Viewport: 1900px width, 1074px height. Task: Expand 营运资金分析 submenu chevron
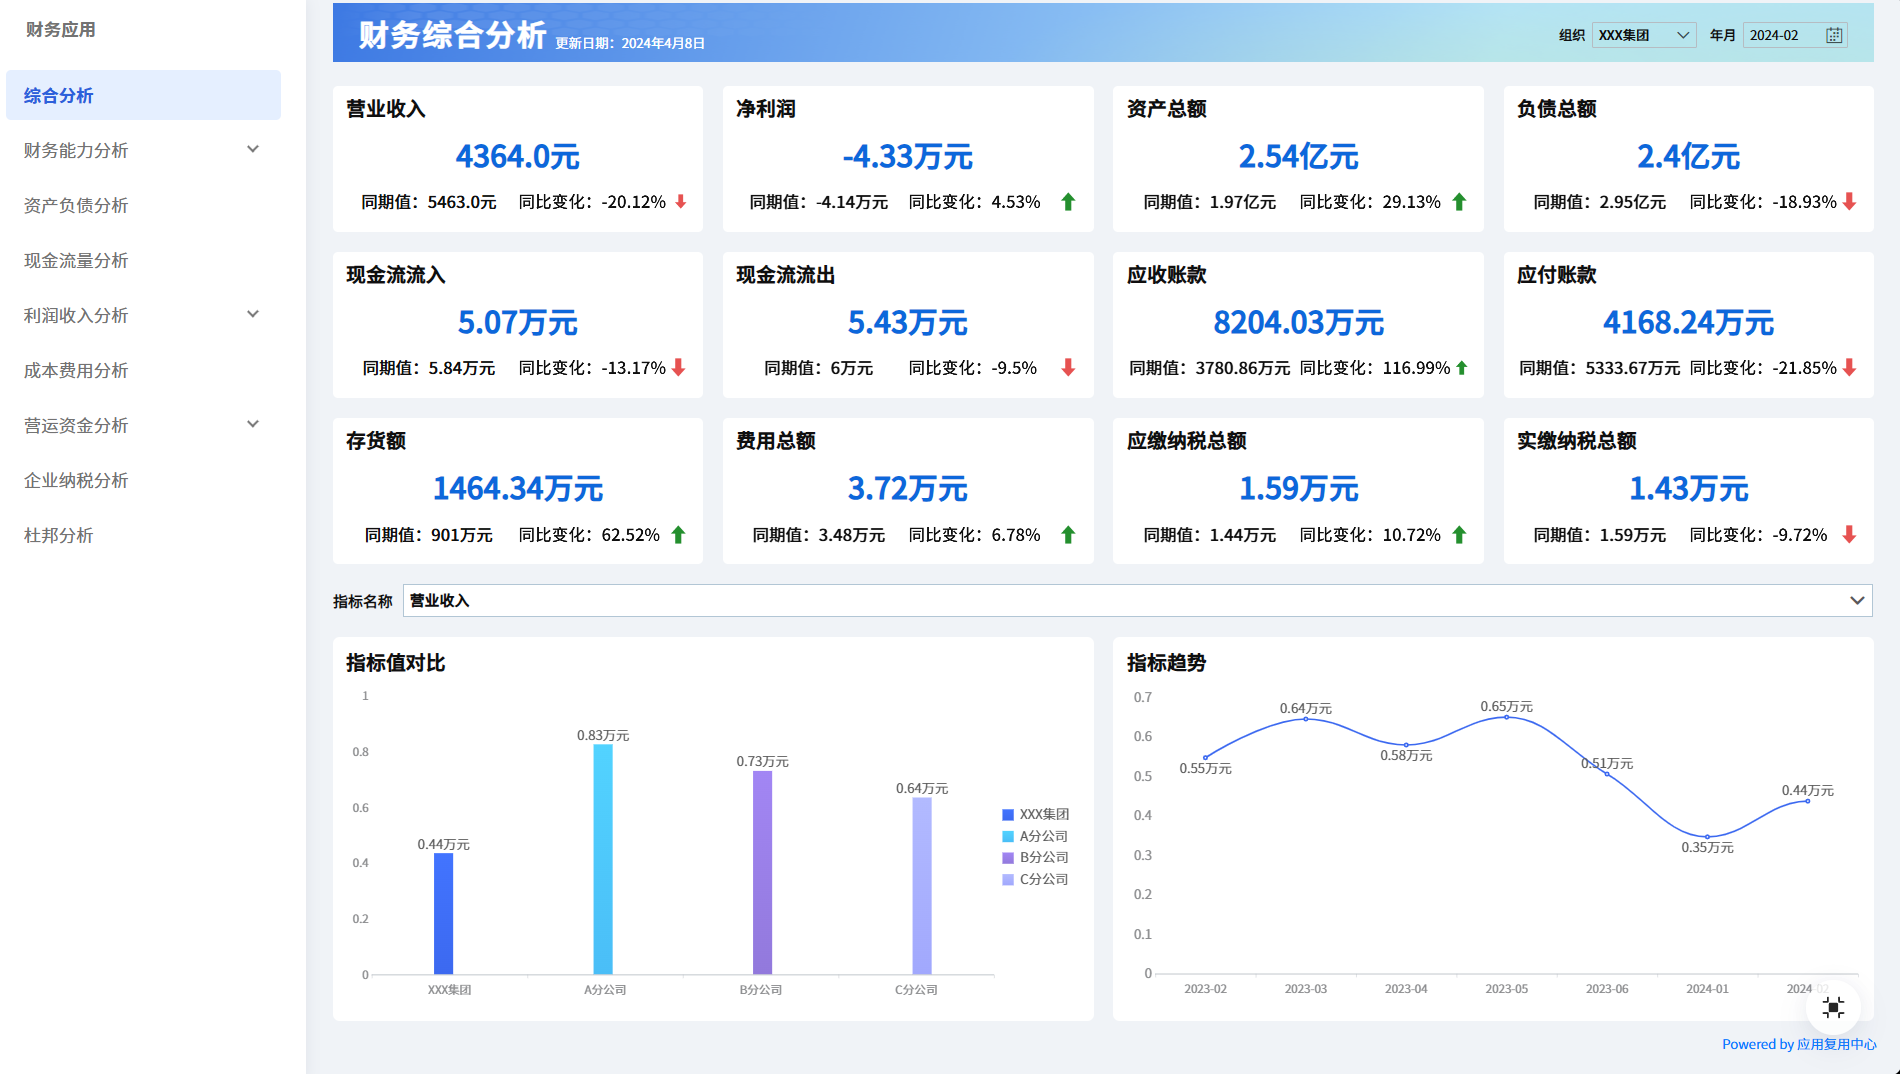[x=253, y=424]
